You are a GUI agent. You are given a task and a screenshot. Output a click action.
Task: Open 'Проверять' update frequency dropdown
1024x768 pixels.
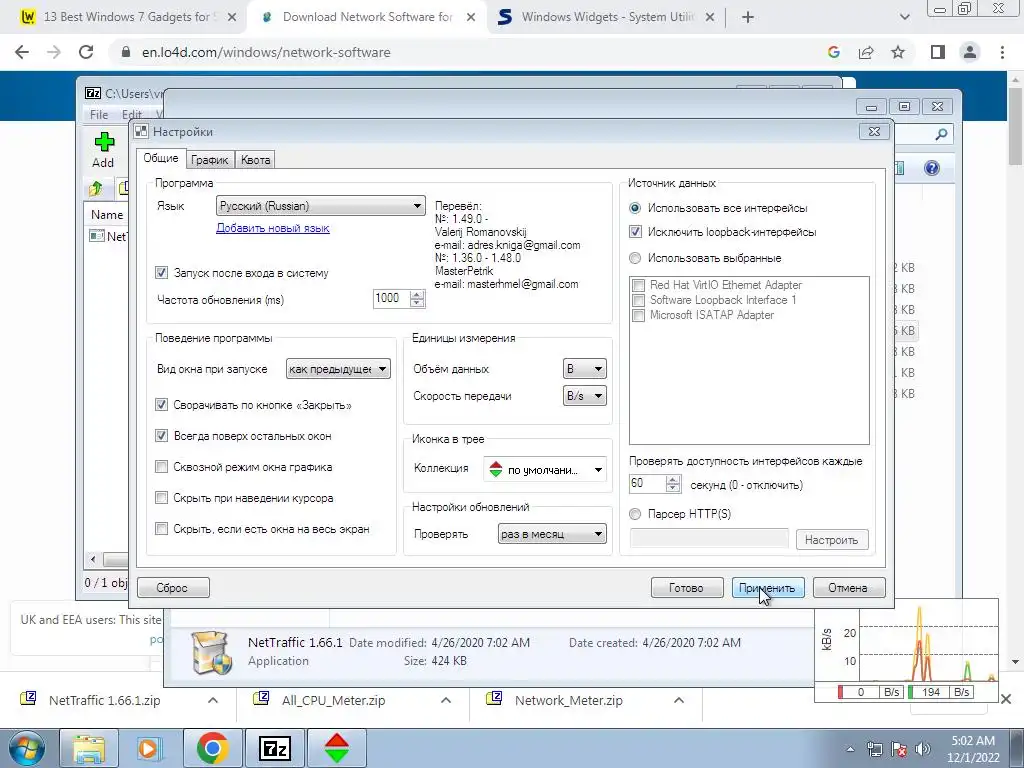pyautogui.click(x=552, y=534)
